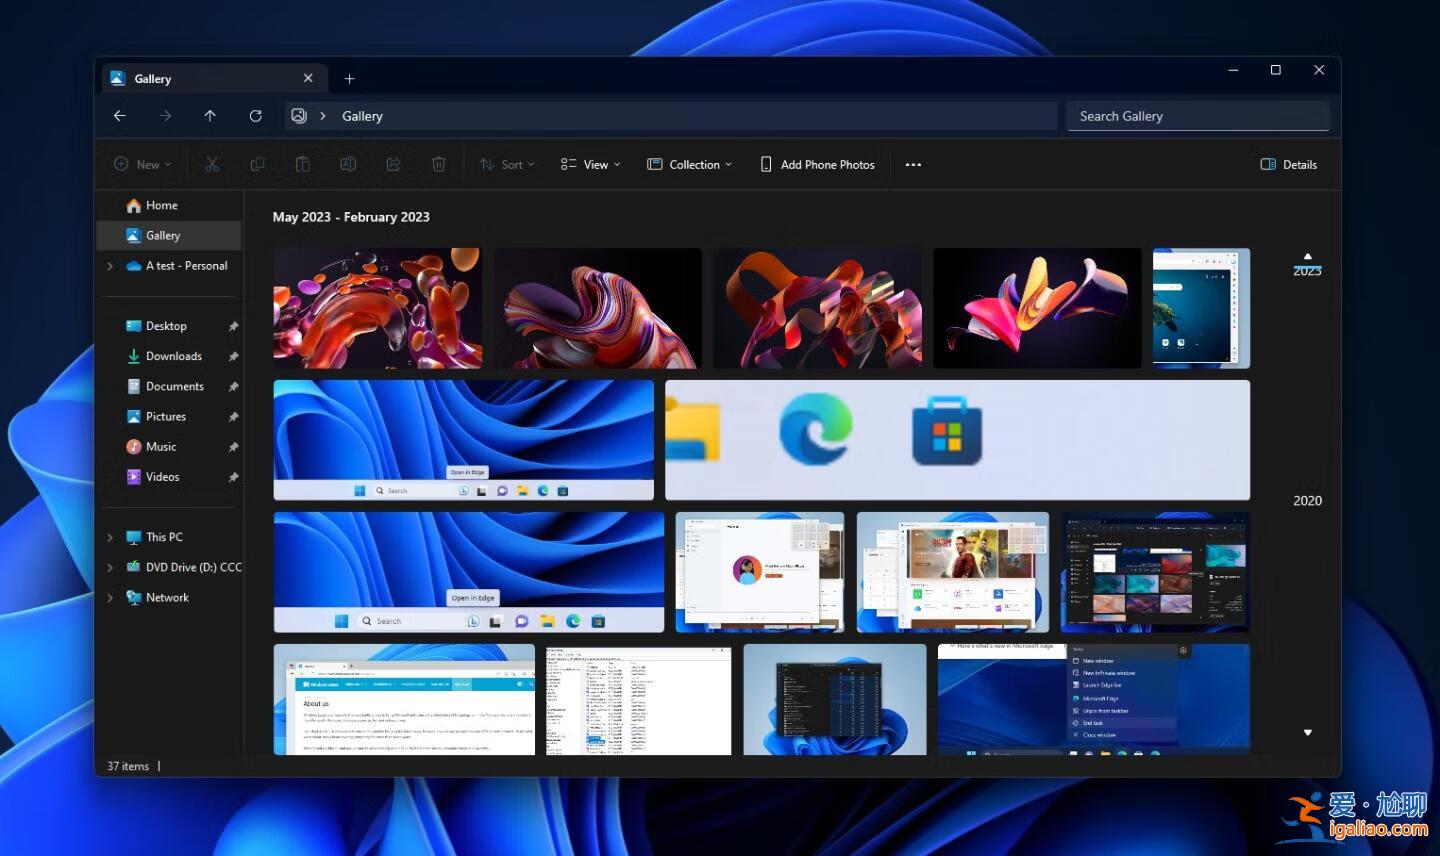Open the See more (...) menu
Screen dimensions: 1440x856
point(912,164)
